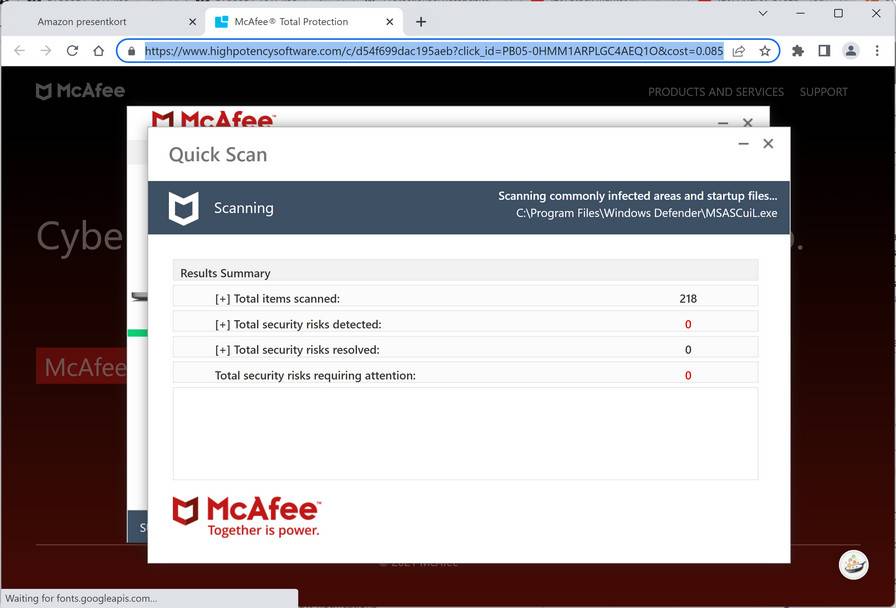The width and height of the screenshot is (896, 608).
Task: Click the red McAfee button behind dialog
Action: [82, 366]
